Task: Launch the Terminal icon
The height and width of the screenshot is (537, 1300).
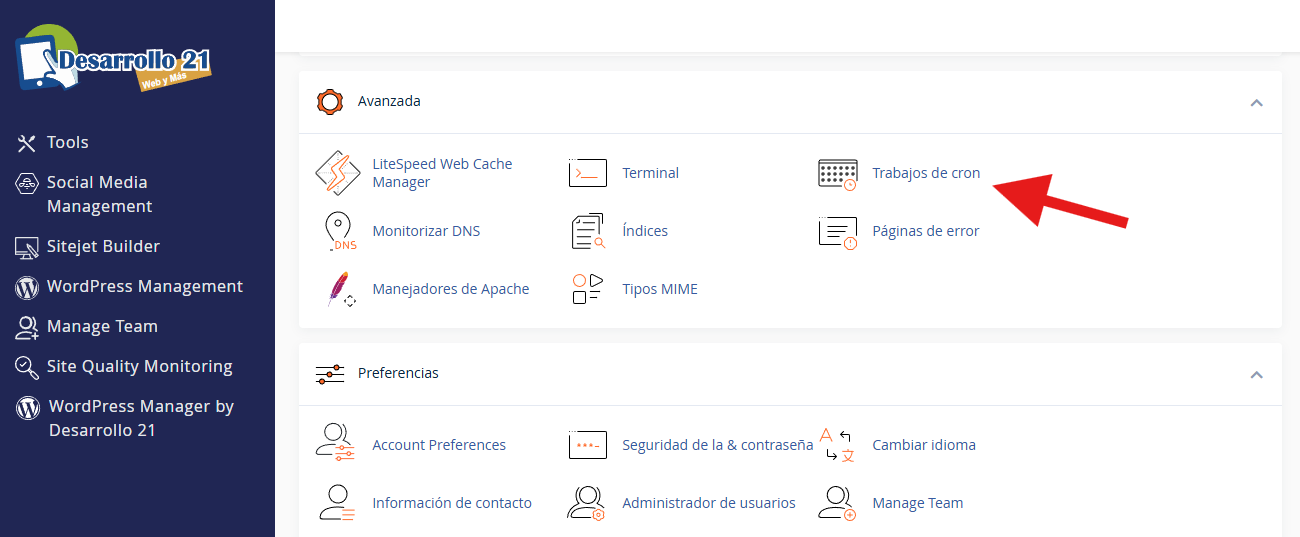Action: click(x=587, y=173)
